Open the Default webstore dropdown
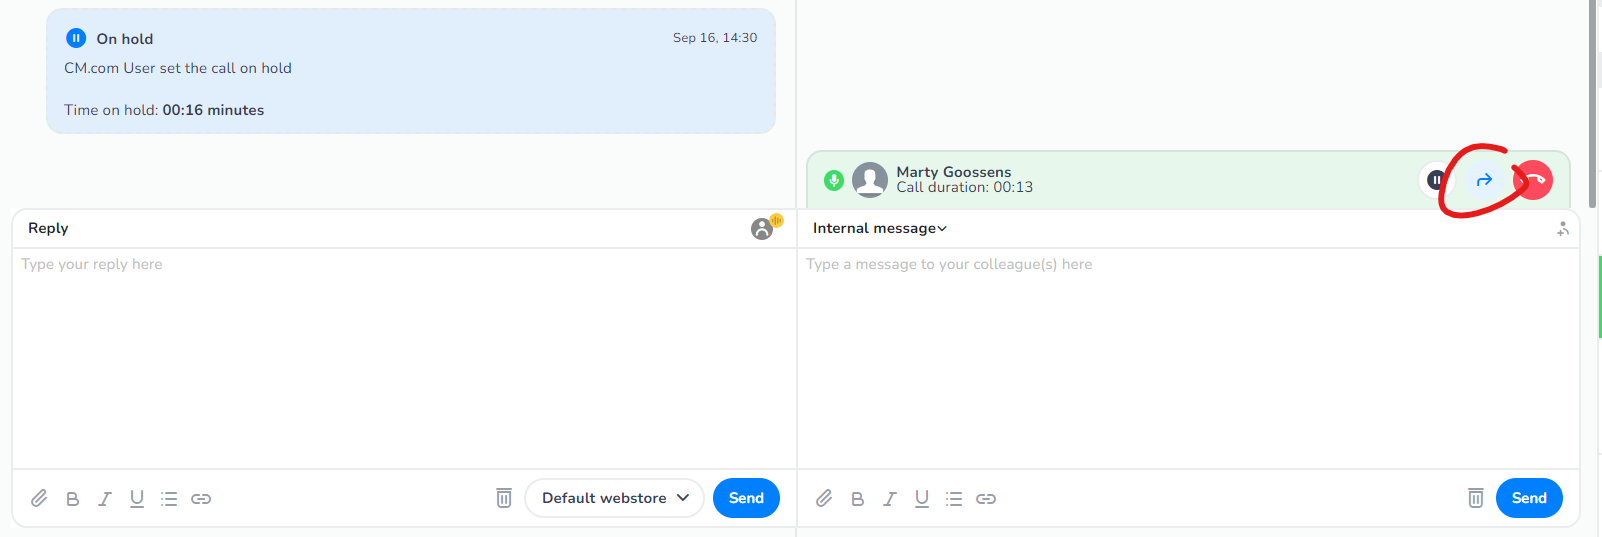 [x=614, y=498]
